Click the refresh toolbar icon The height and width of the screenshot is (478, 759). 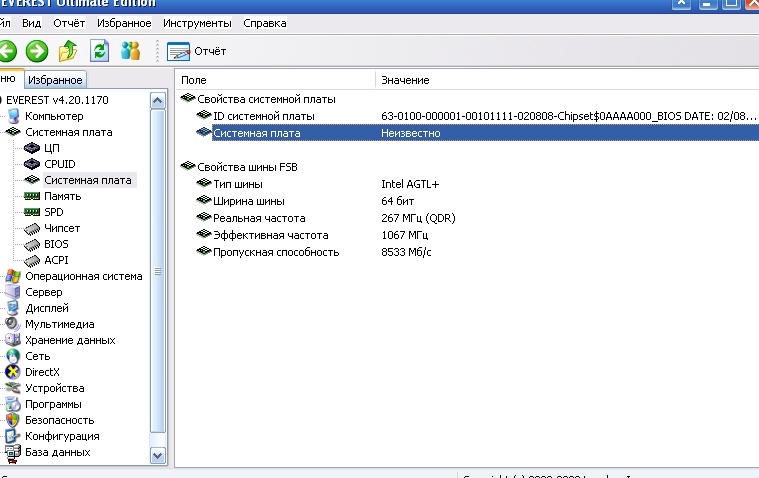99,51
